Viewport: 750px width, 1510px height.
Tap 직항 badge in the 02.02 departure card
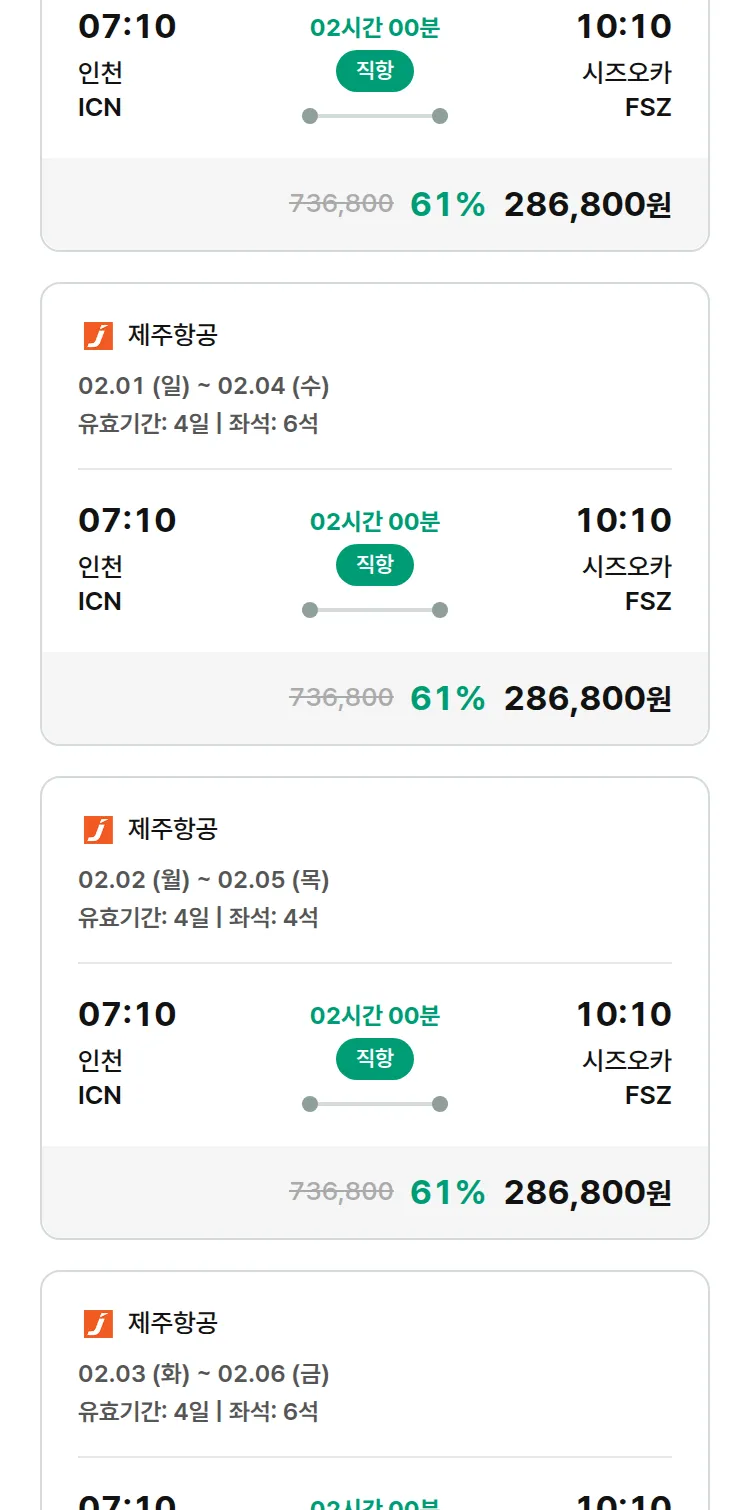pos(374,1059)
